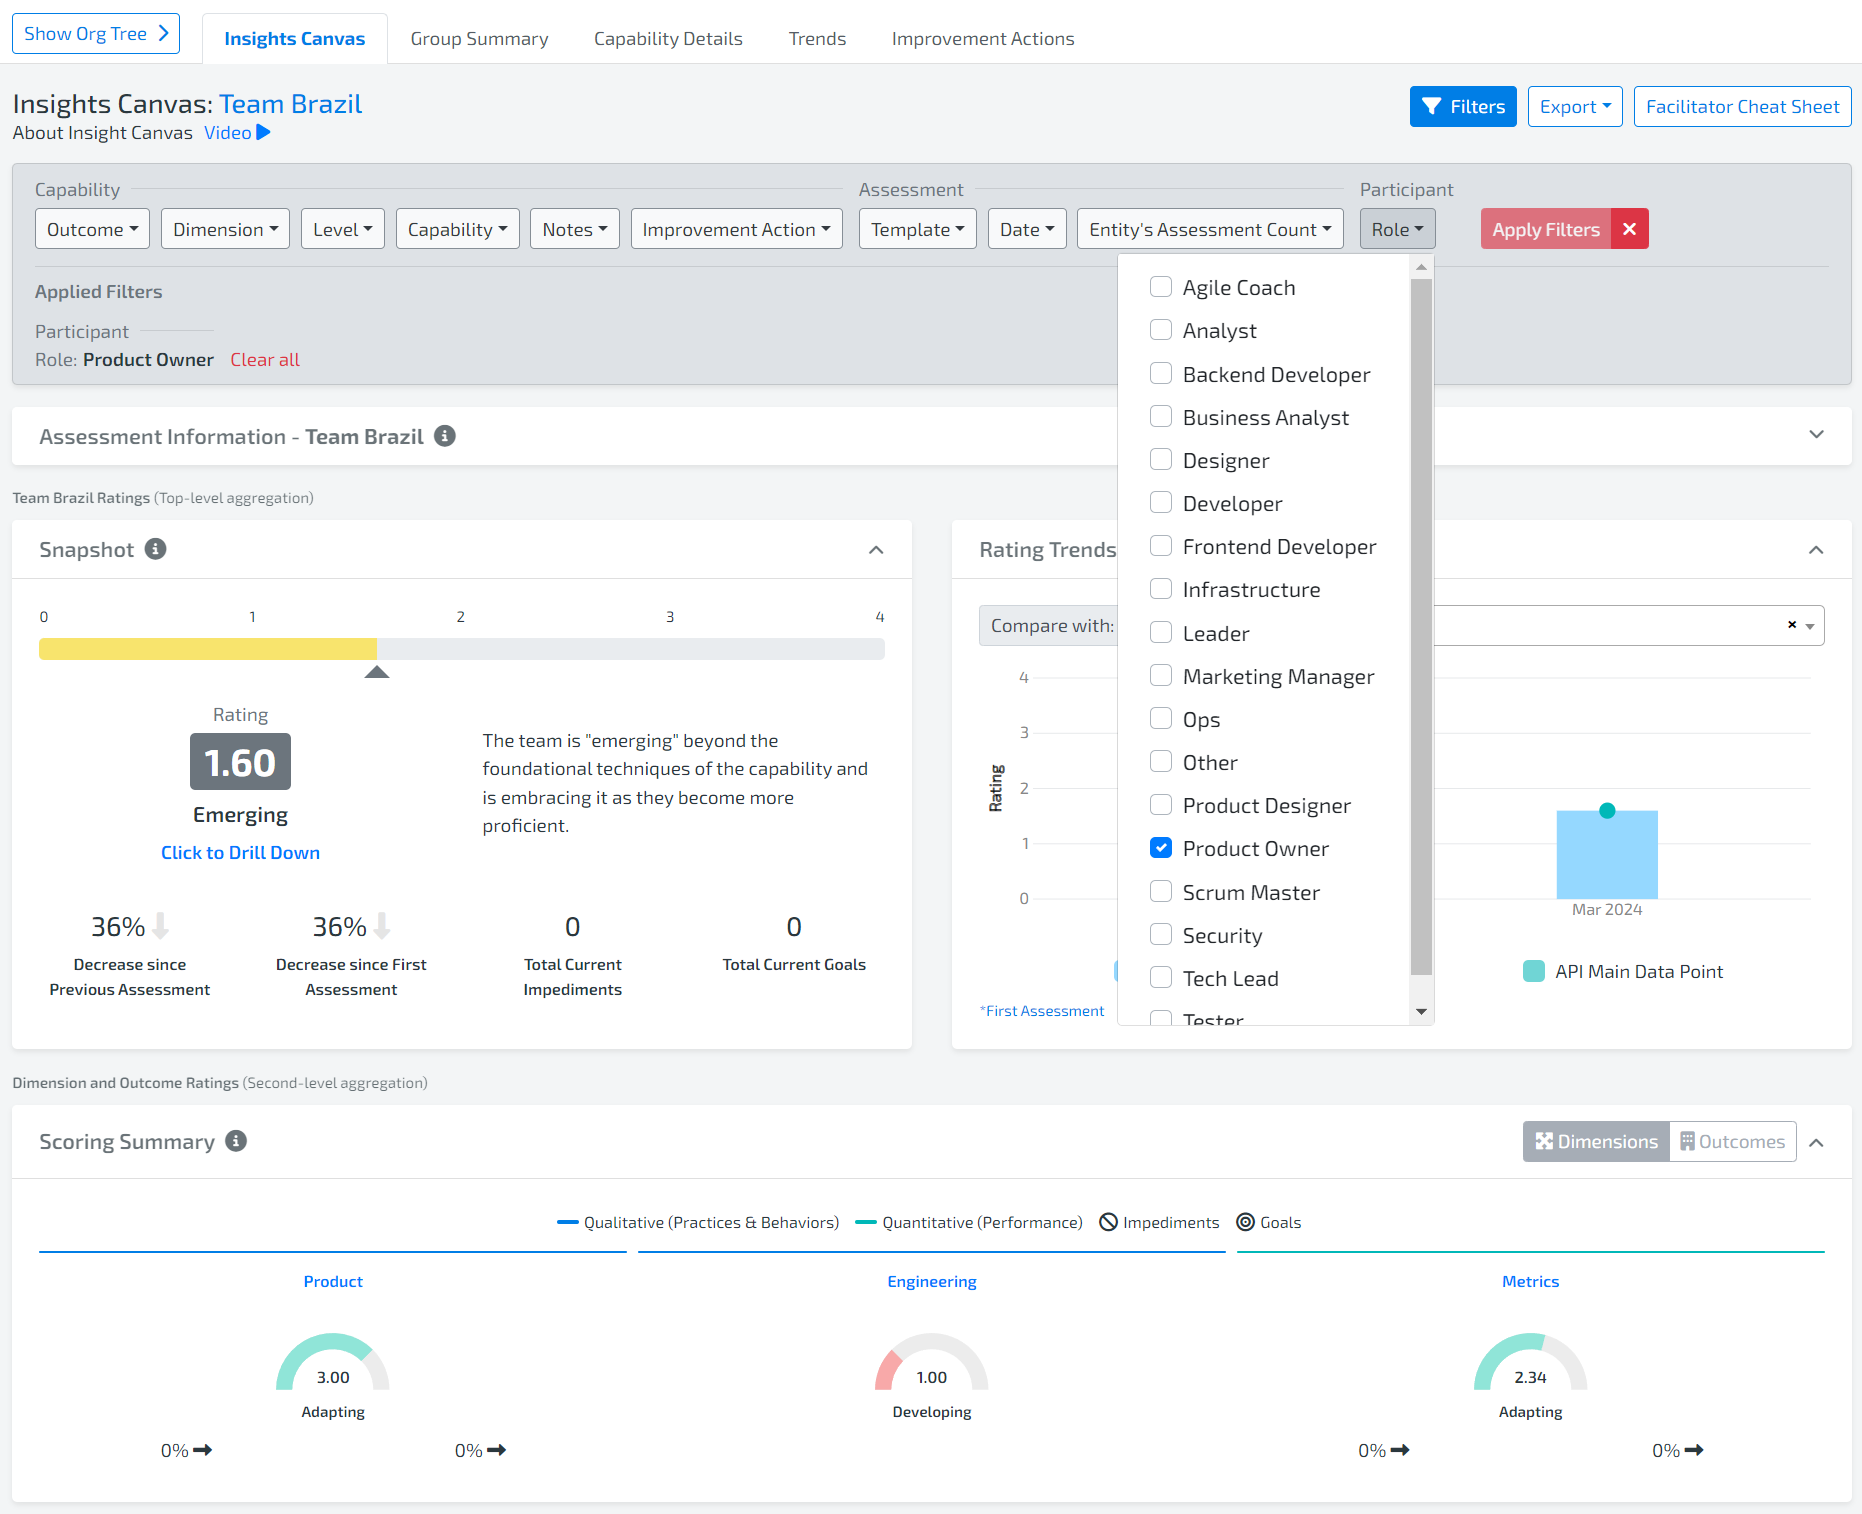The height and width of the screenshot is (1514, 1862).
Task: Click the API Main Data Point legend swatch
Action: [x=1534, y=971]
